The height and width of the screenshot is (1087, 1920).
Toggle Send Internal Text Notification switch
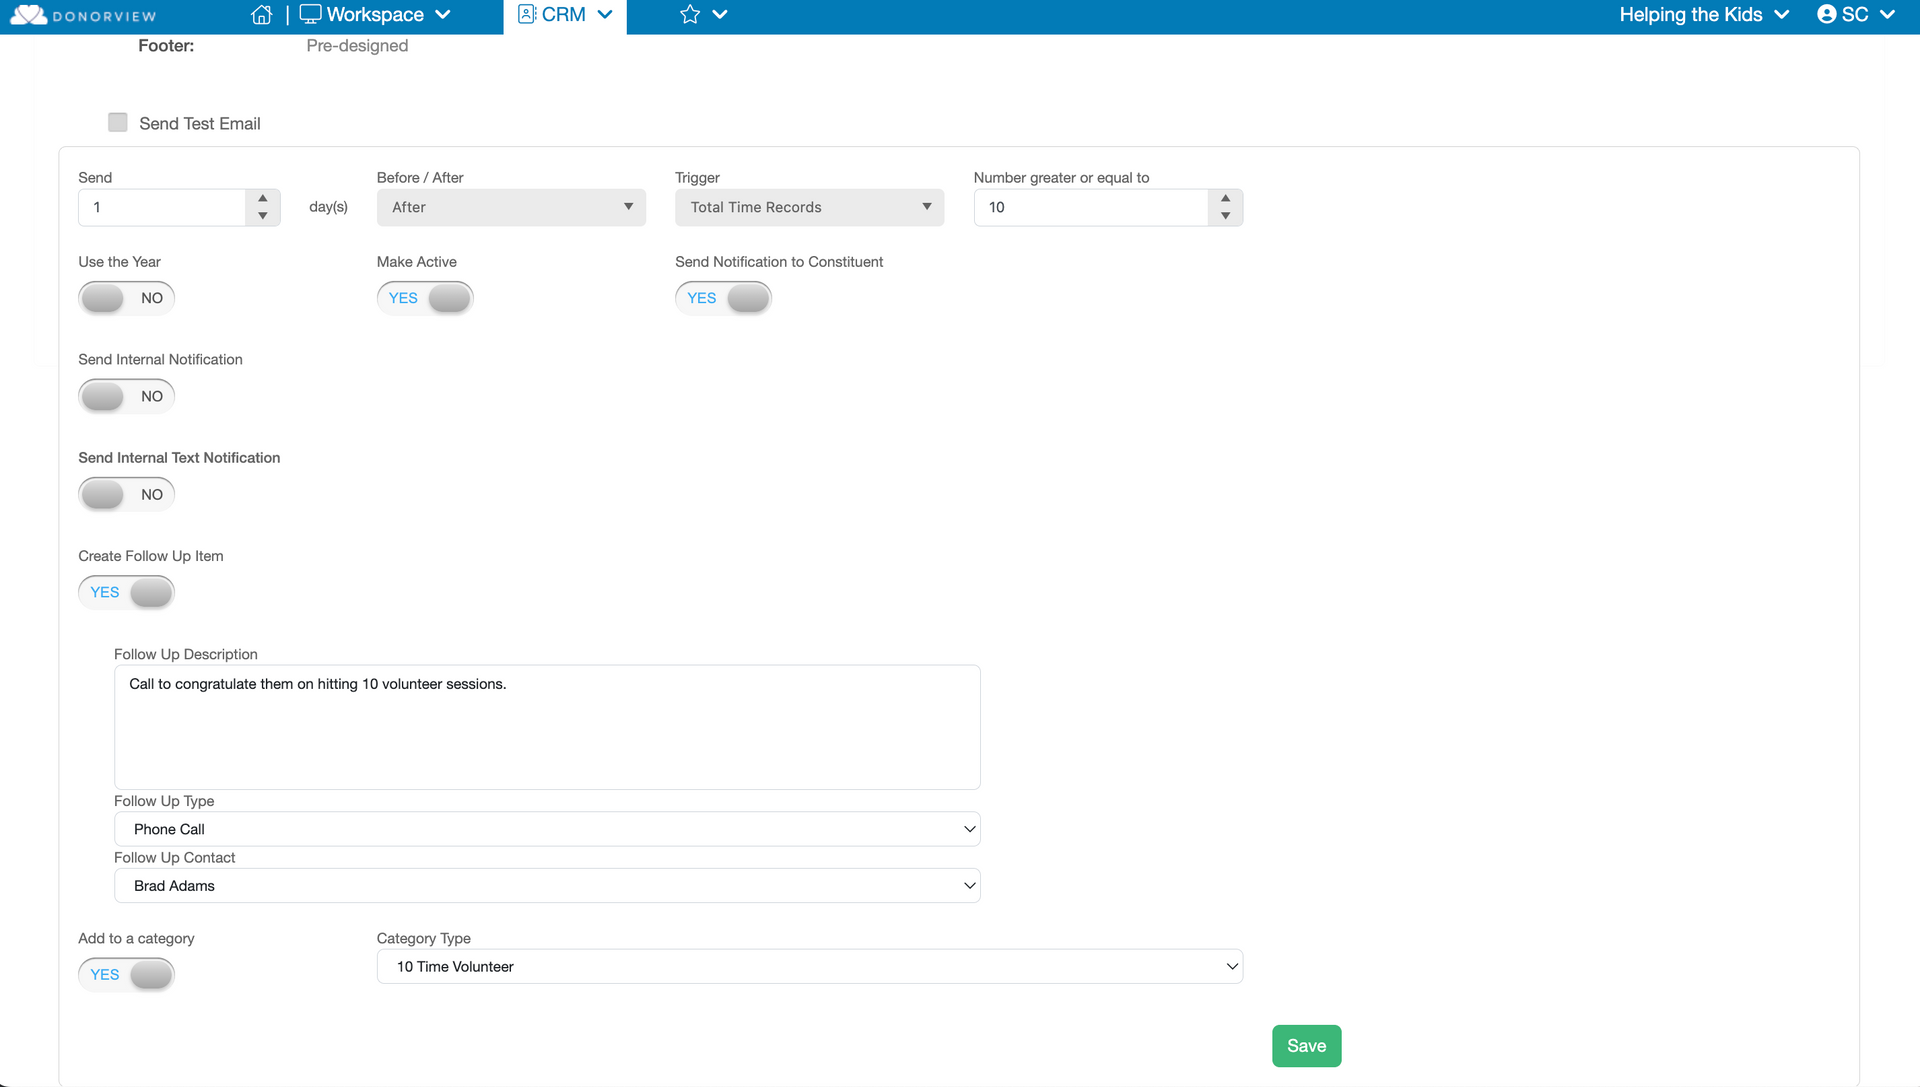point(126,494)
